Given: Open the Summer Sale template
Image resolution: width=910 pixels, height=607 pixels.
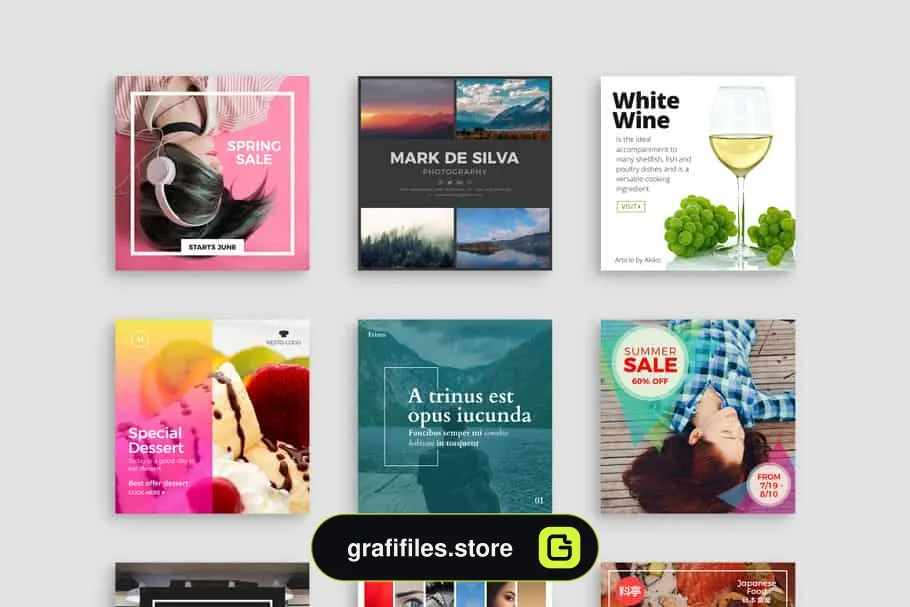Looking at the screenshot, I should click(x=698, y=416).
